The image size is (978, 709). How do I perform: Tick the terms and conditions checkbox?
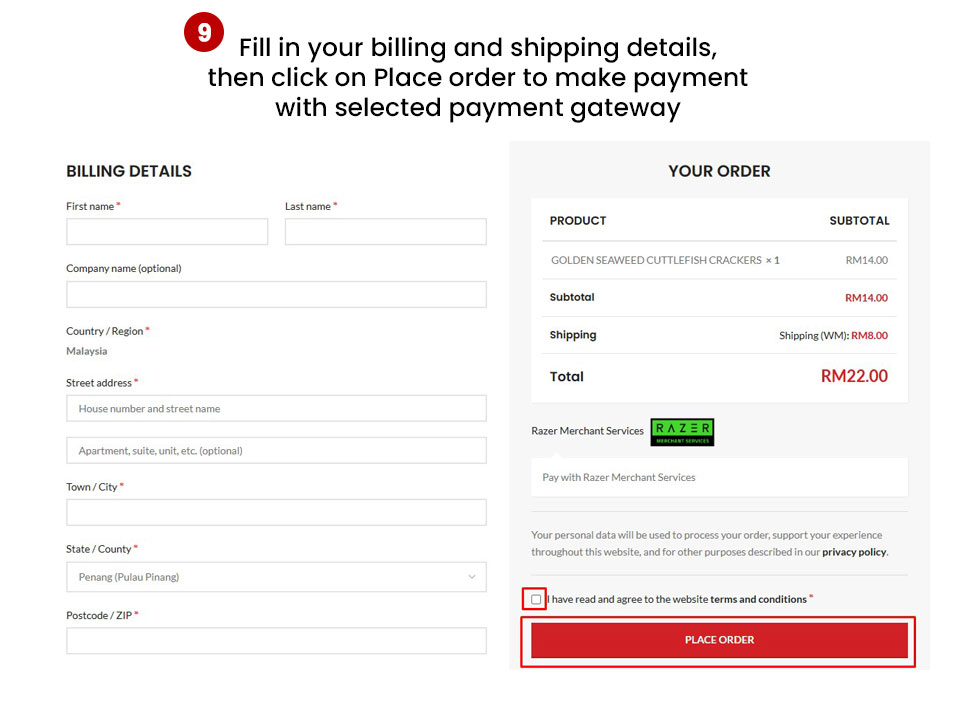(536, 599)
